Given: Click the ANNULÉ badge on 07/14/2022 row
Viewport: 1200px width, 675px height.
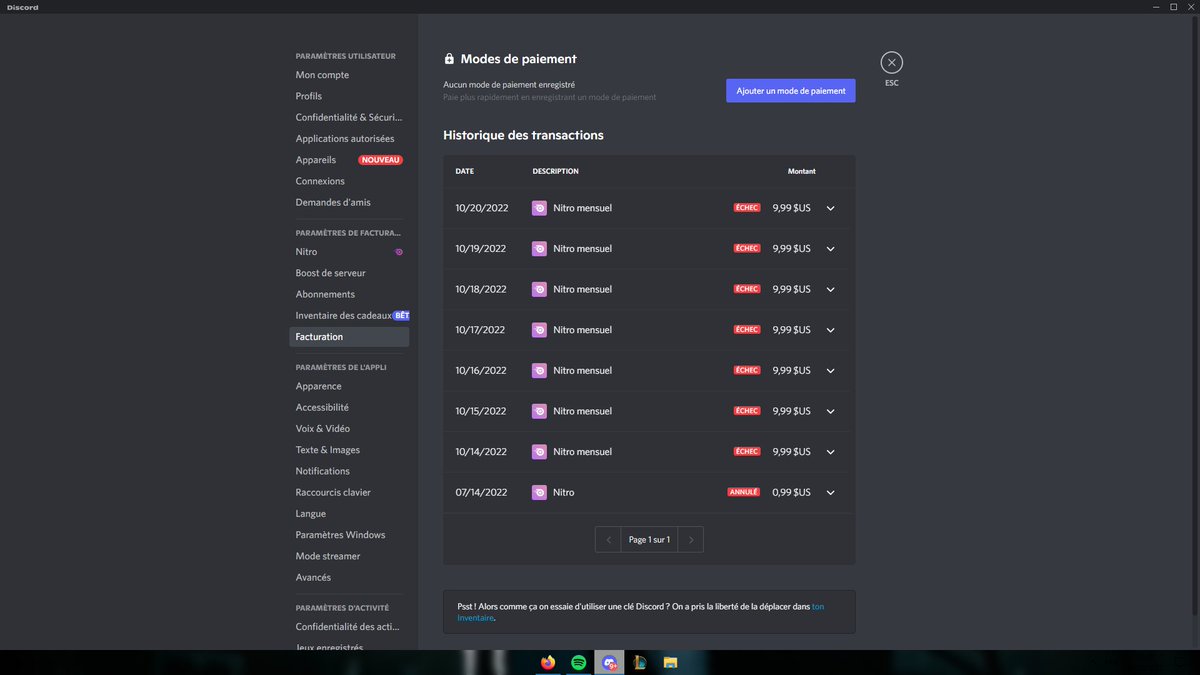Looking at the screenshot, I should click(744, 492).
